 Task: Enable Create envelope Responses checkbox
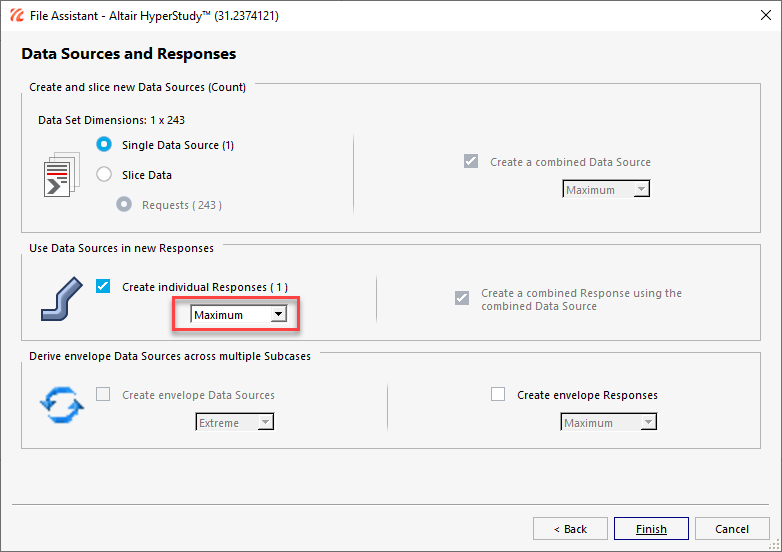(498, 394)
